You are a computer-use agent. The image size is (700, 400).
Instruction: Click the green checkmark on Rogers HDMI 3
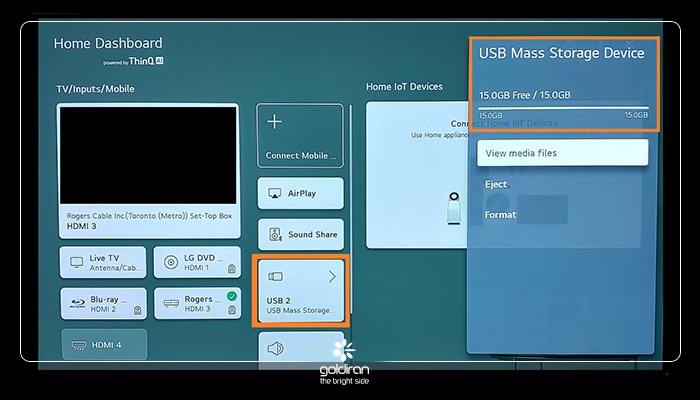click(x=232, y=296)
